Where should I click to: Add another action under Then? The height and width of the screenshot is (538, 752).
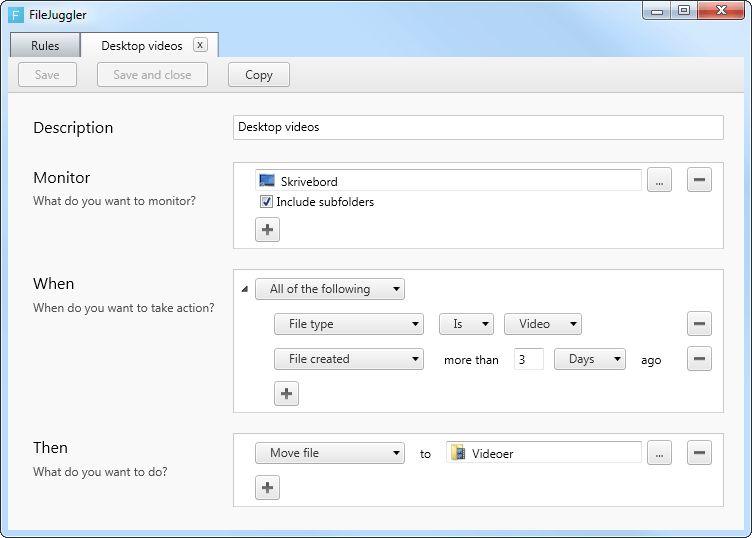[x=268, y=488]
